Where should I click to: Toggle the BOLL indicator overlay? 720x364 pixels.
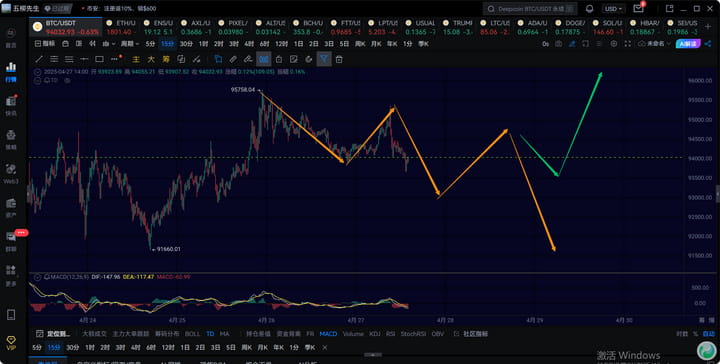pyautogui.click(x=192, y=334)
